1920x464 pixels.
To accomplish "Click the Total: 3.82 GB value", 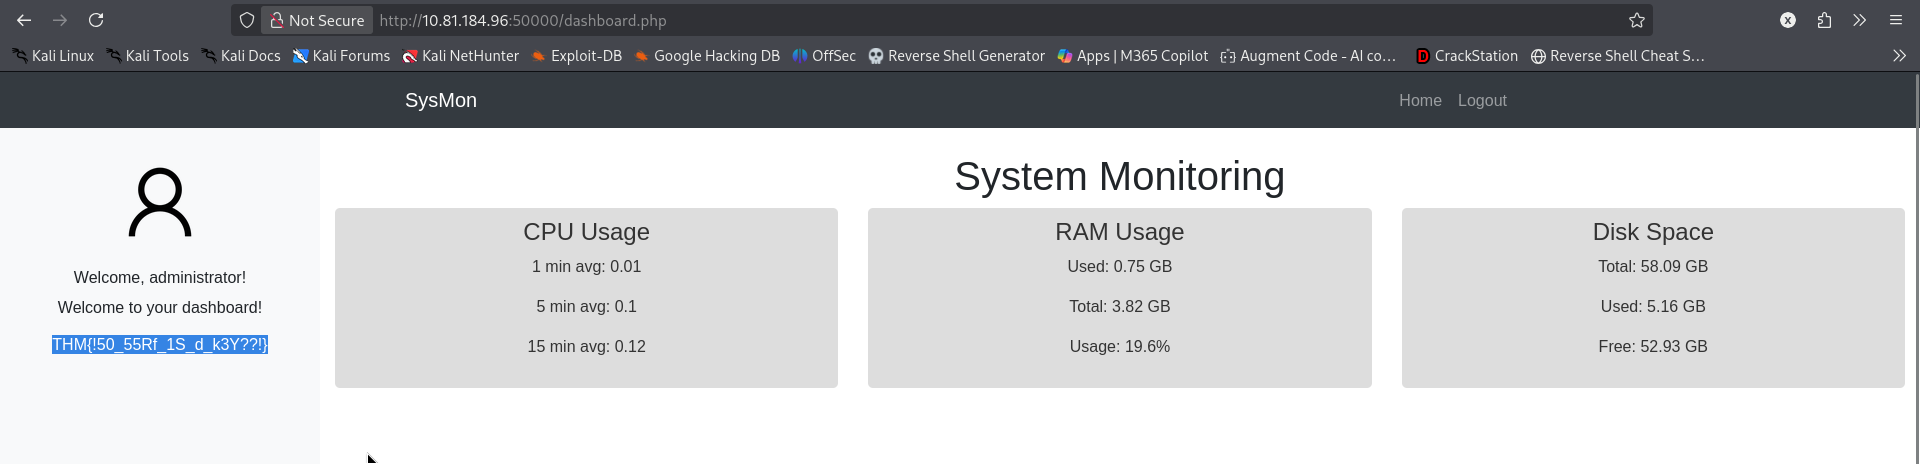I will [x=1119, y=306].
